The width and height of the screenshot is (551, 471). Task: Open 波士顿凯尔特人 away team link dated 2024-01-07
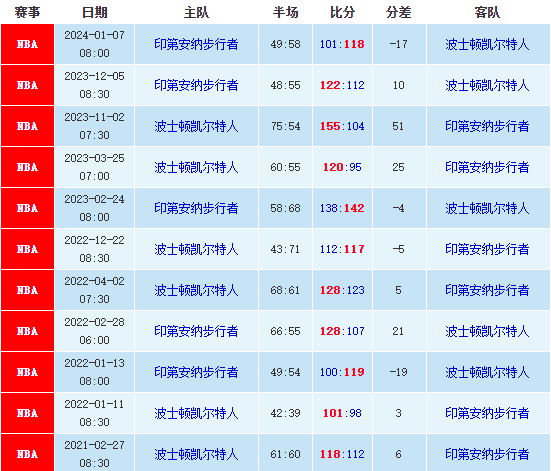(487, 44)
